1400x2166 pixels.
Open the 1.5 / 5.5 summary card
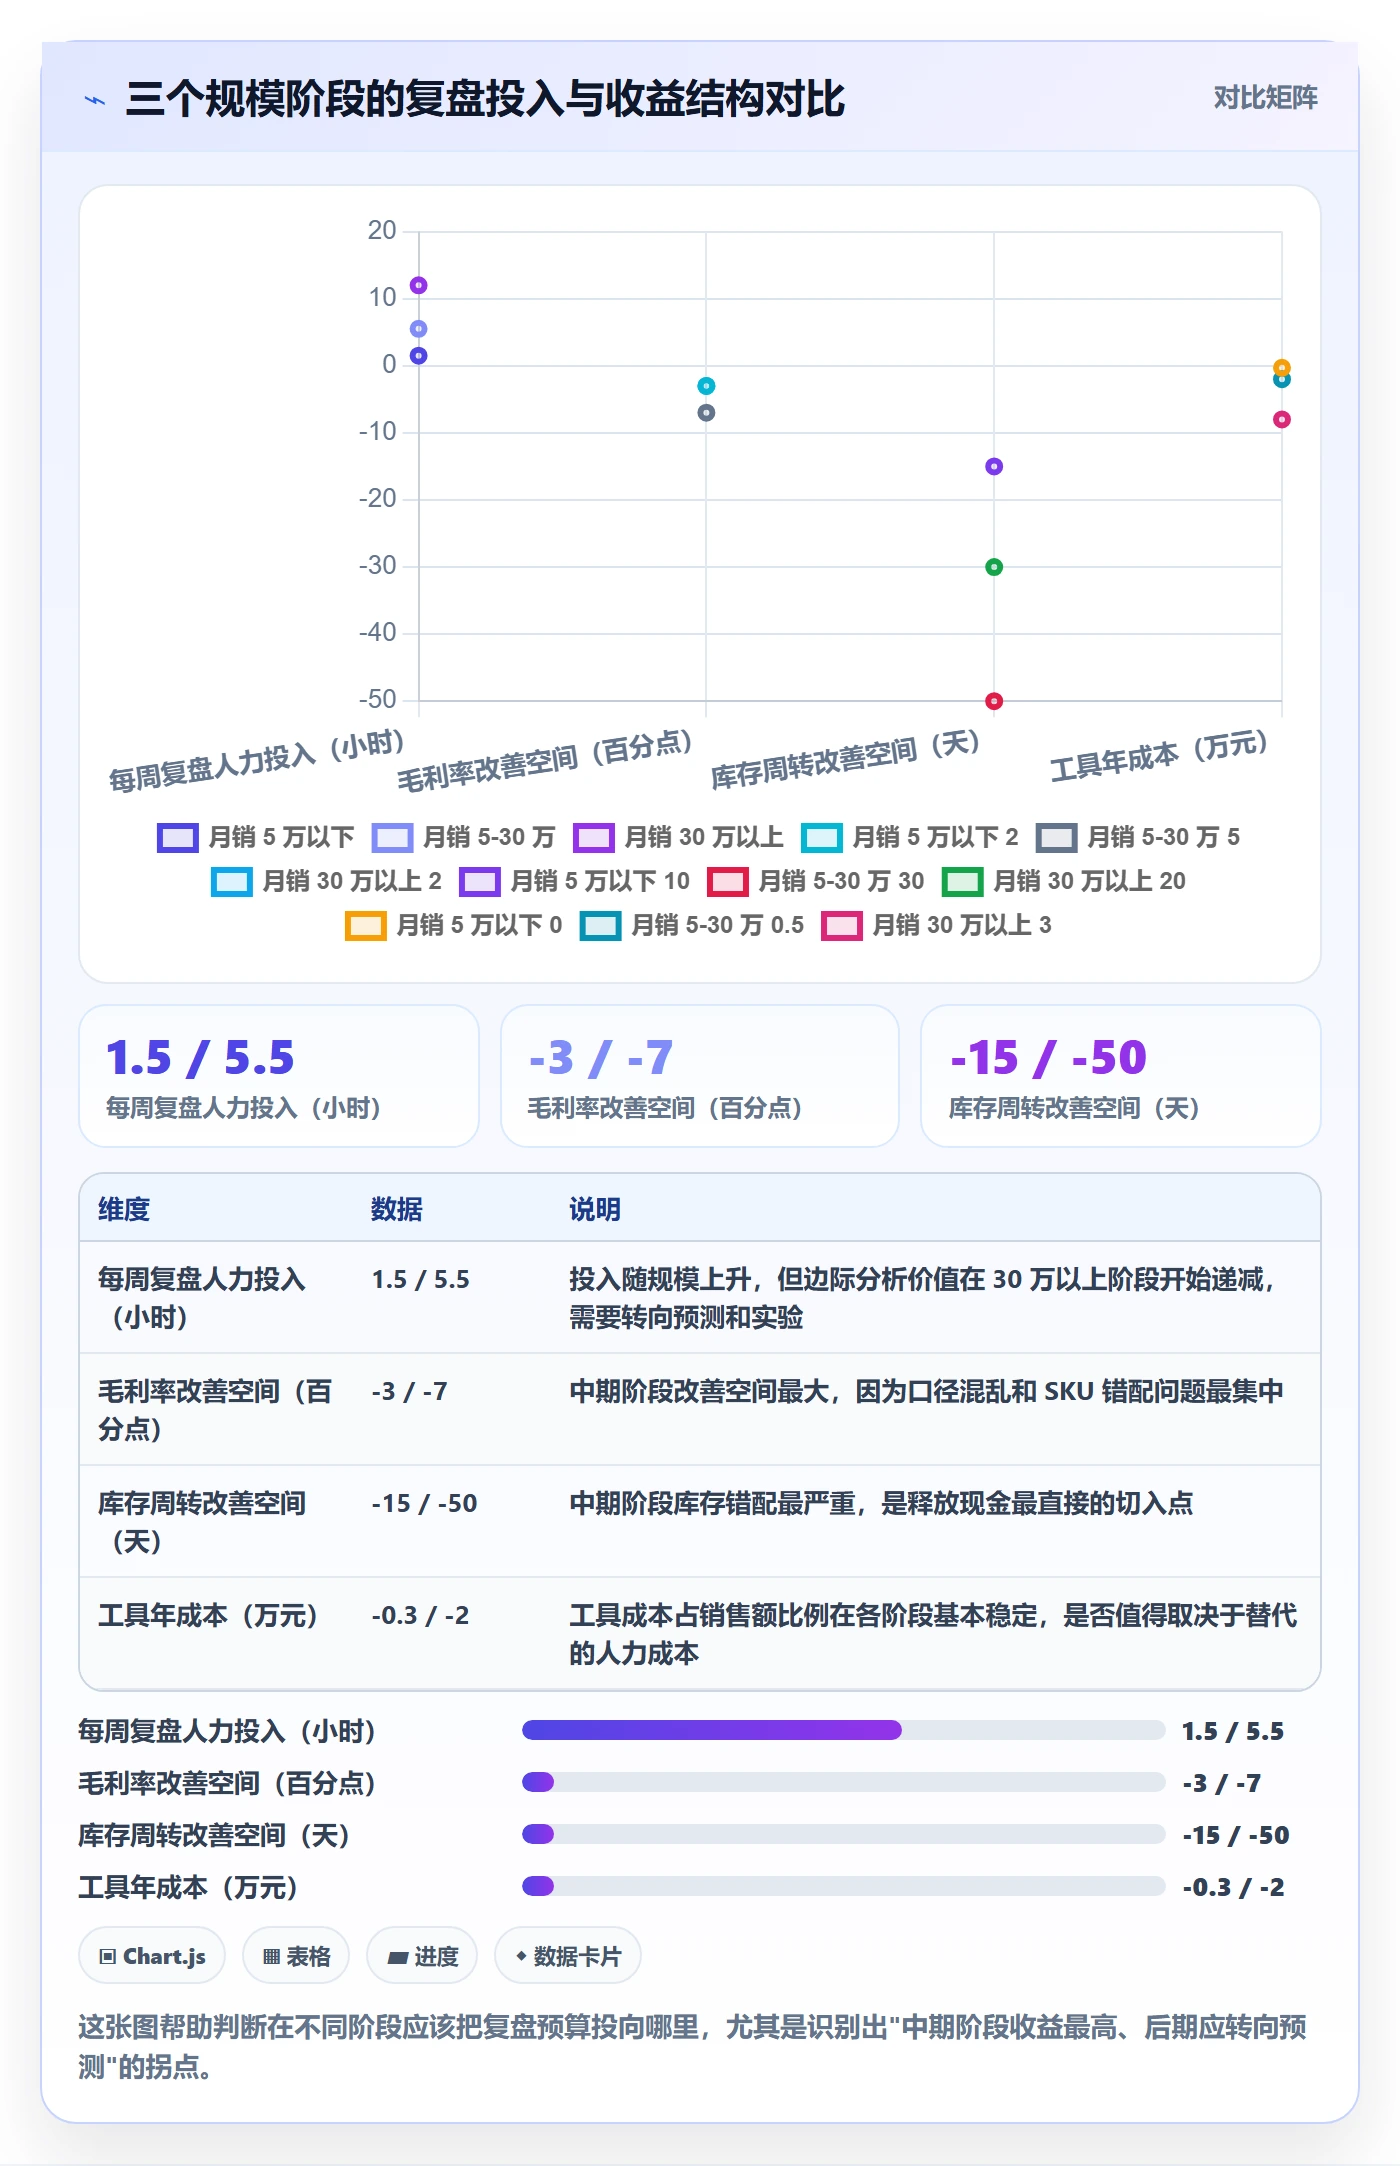coord(279,1076)
